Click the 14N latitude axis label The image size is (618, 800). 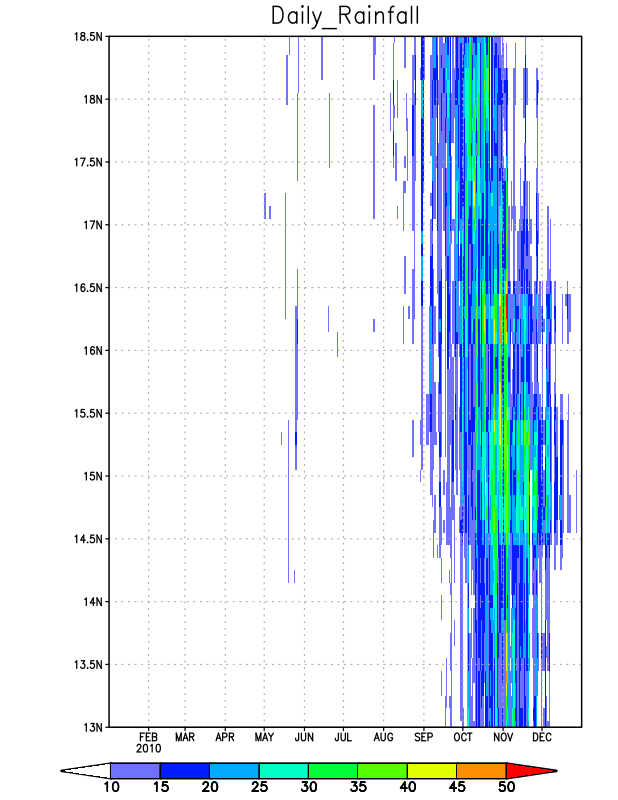point(93,602)
